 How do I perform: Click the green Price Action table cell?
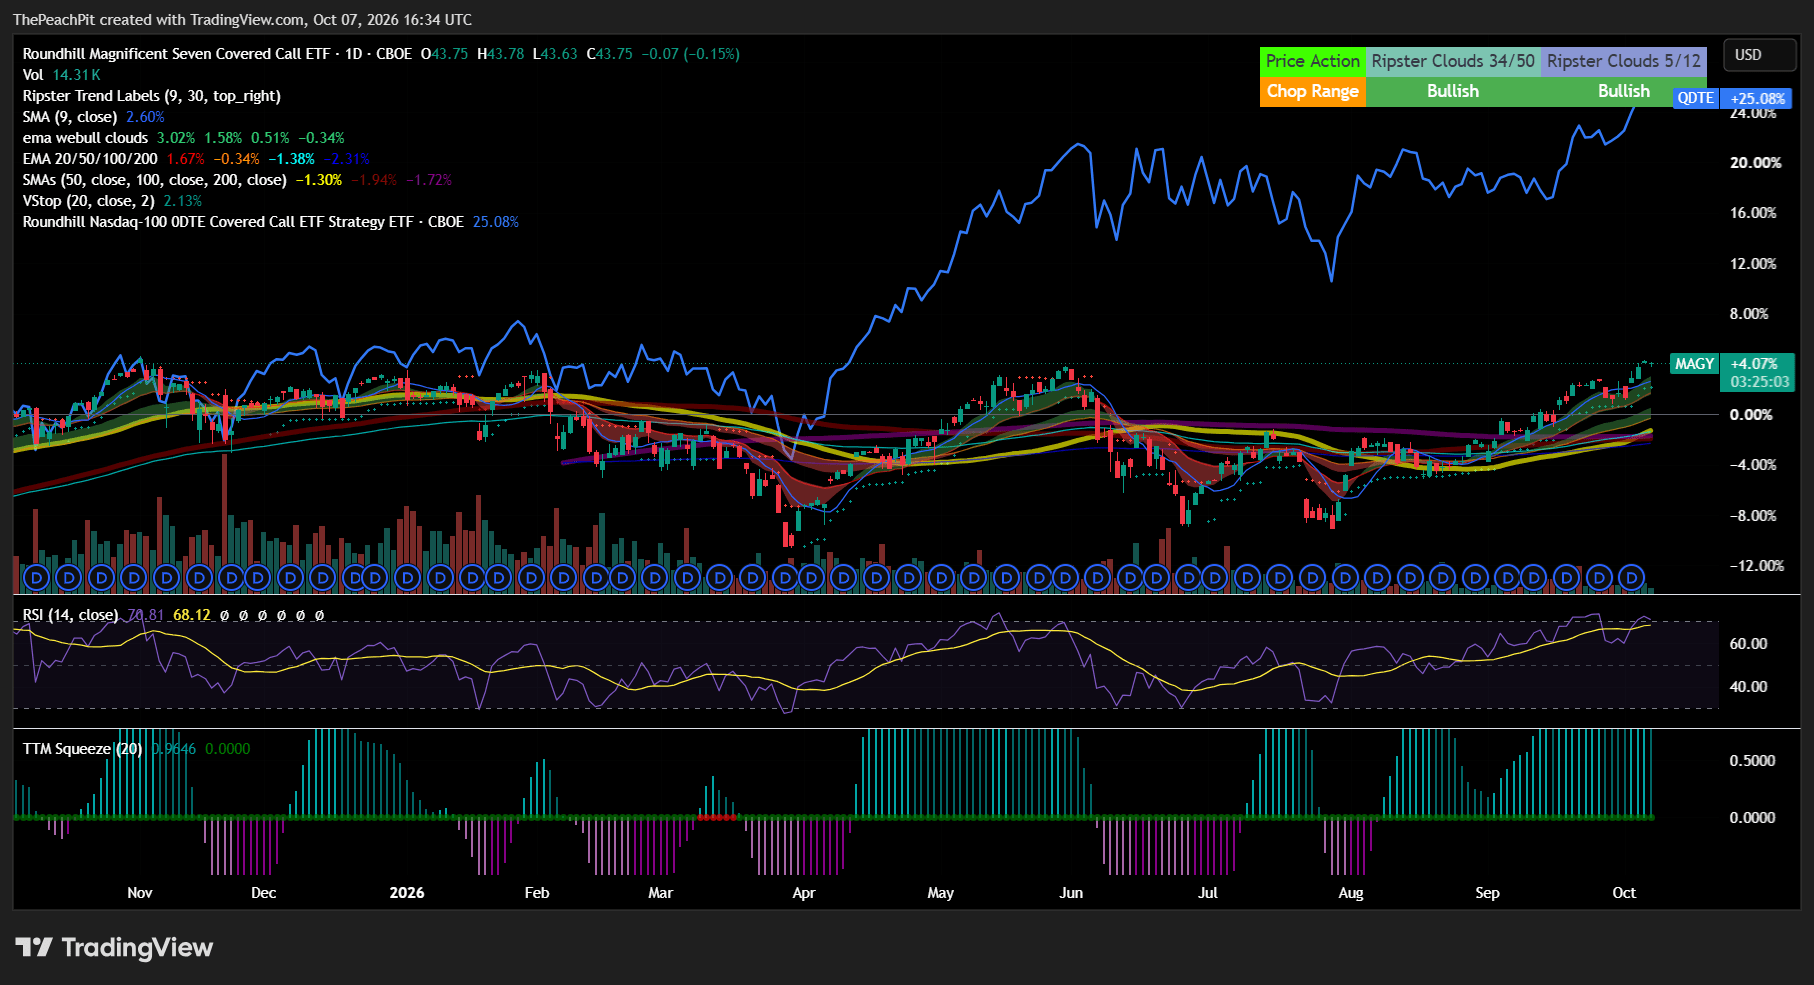coord(1313,61)
